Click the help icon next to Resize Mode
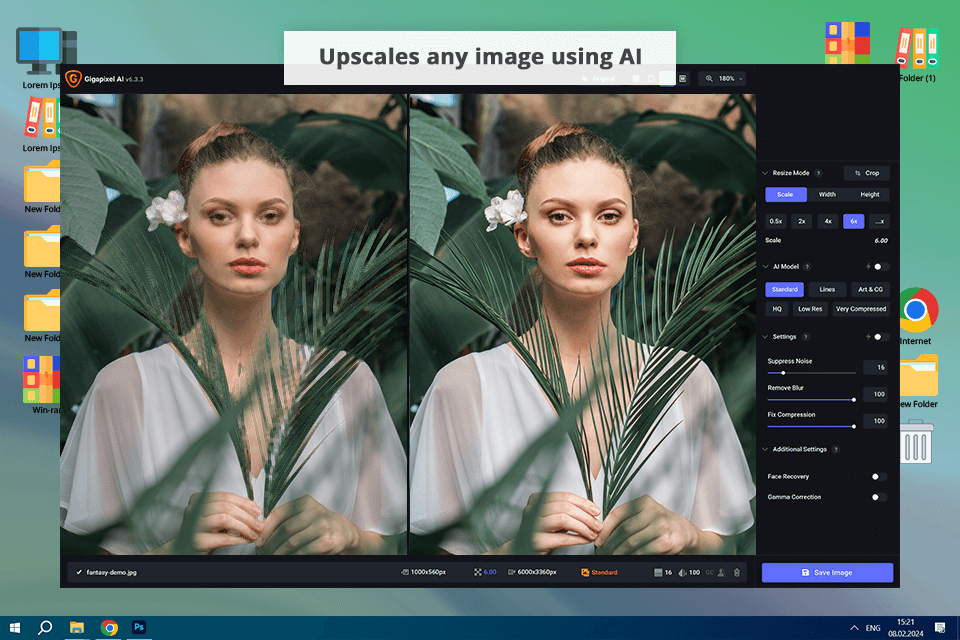The image size is (960, 640). tap(819, 173)
